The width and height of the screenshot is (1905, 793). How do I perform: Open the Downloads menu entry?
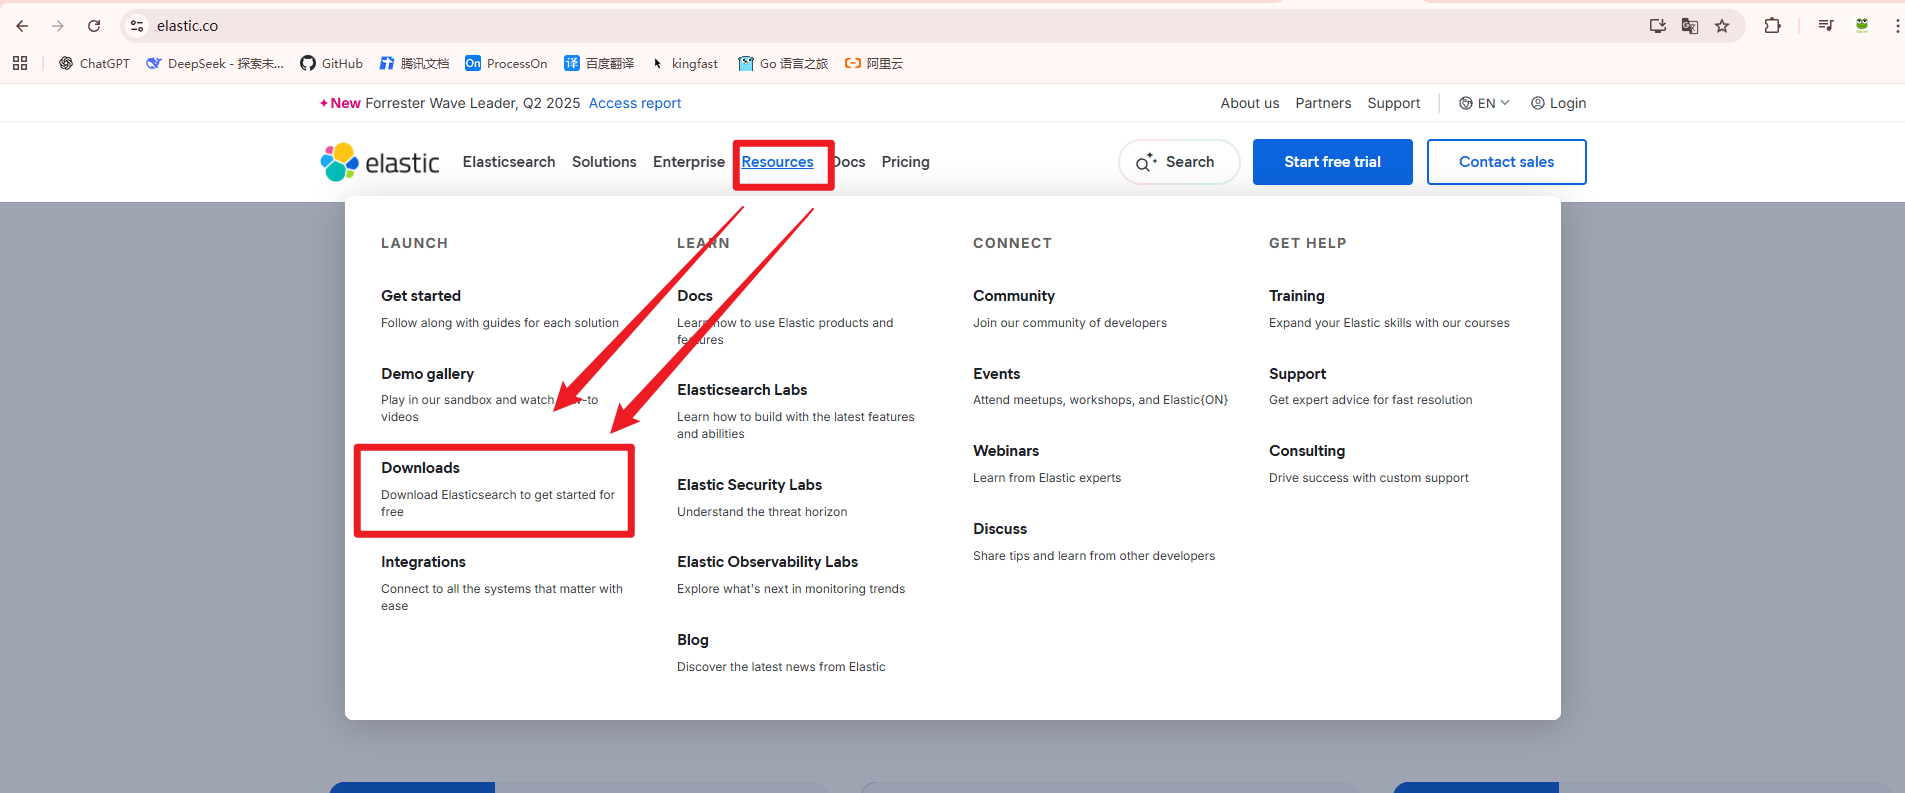[x=420, y=468]
